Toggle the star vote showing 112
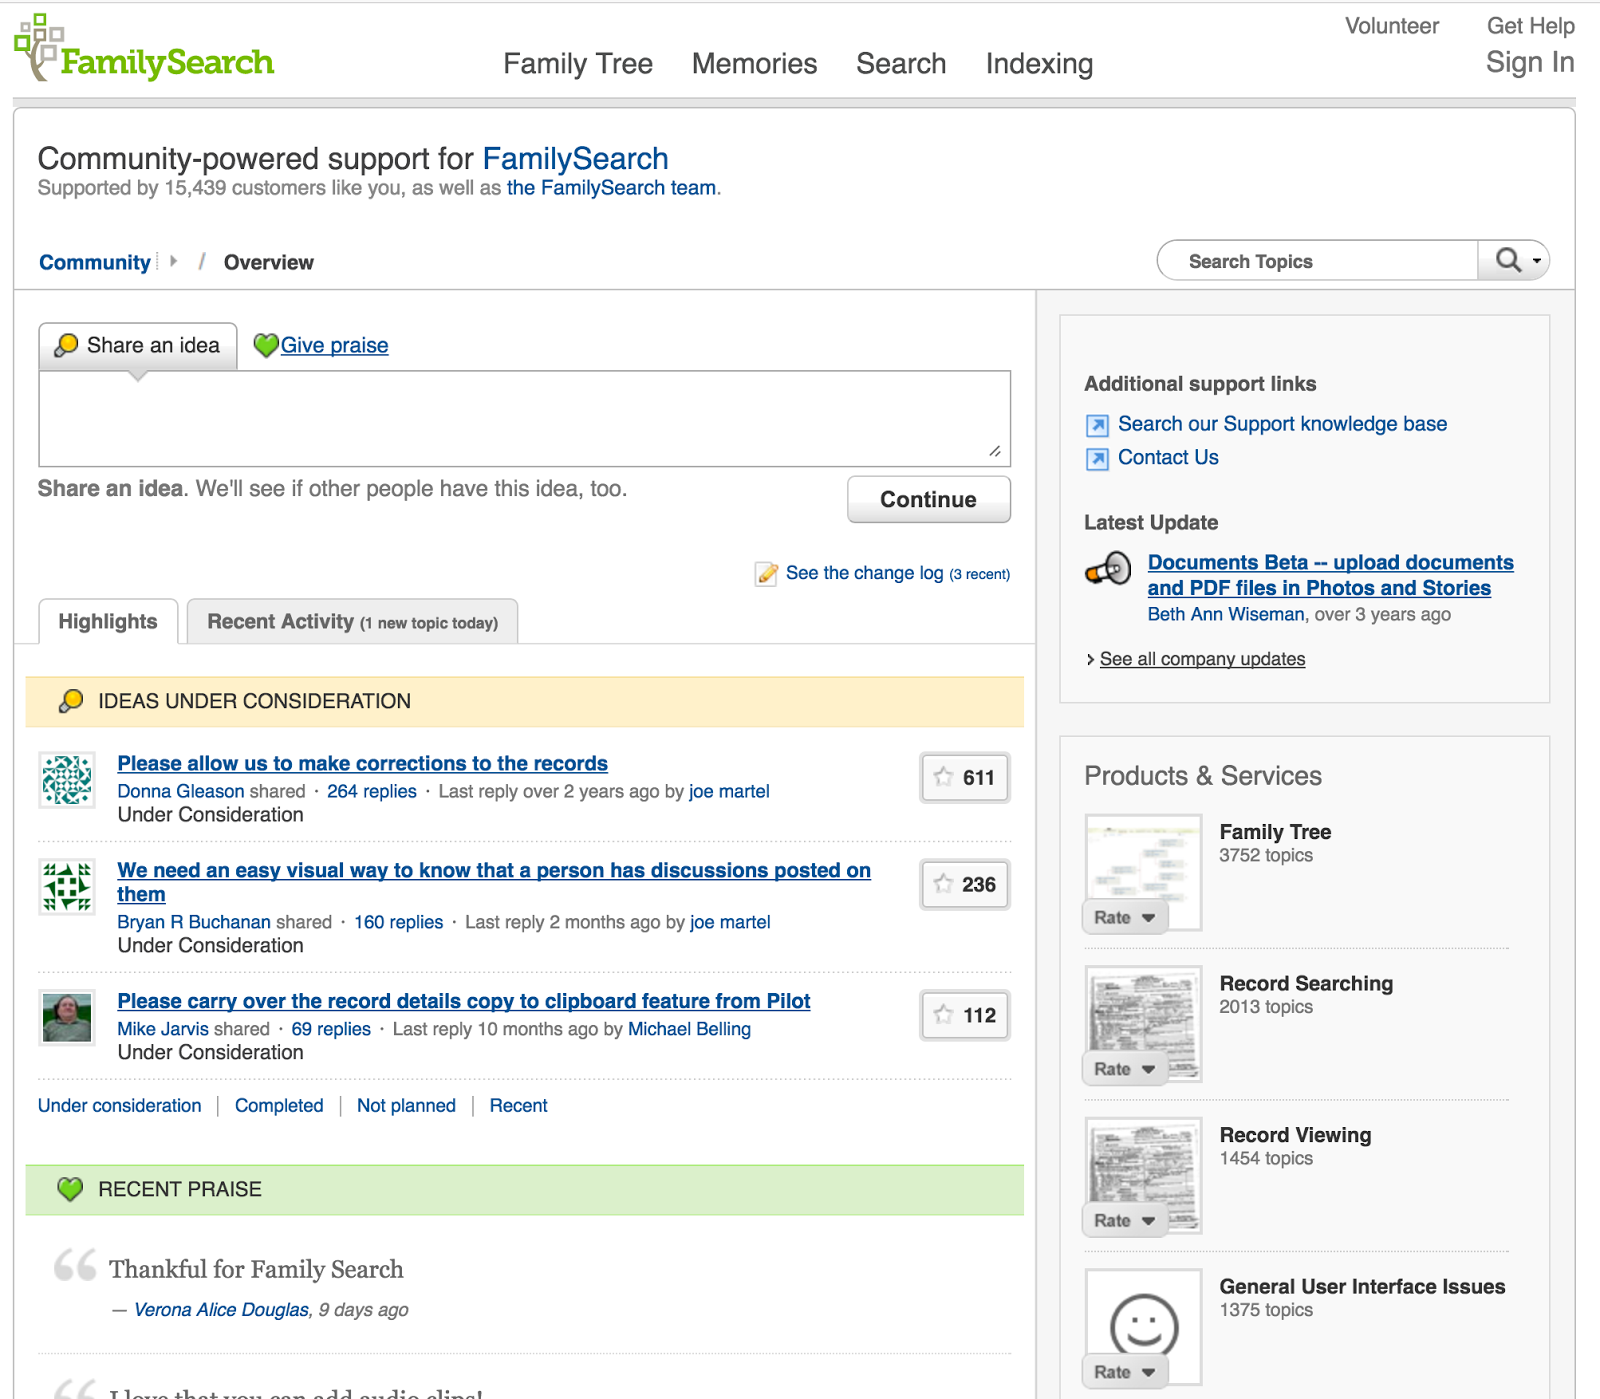 tap(963, 1015)
